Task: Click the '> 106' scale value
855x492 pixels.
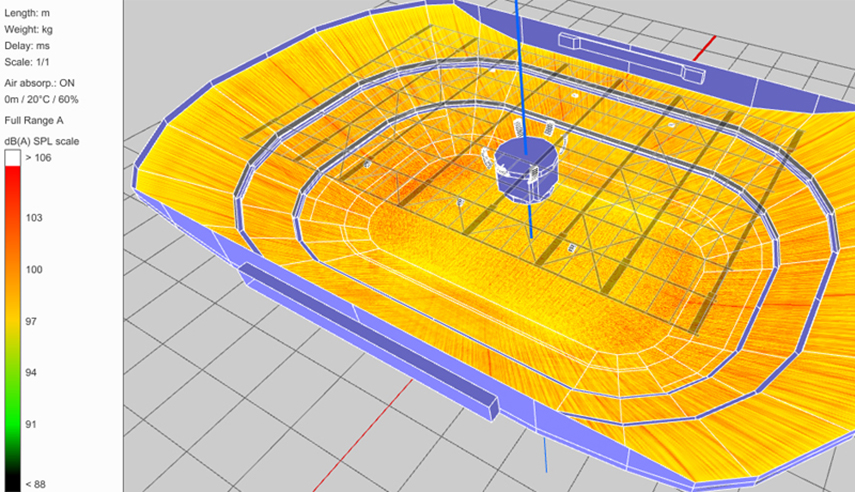Action: pyautogui.click(x=38, y=158)
